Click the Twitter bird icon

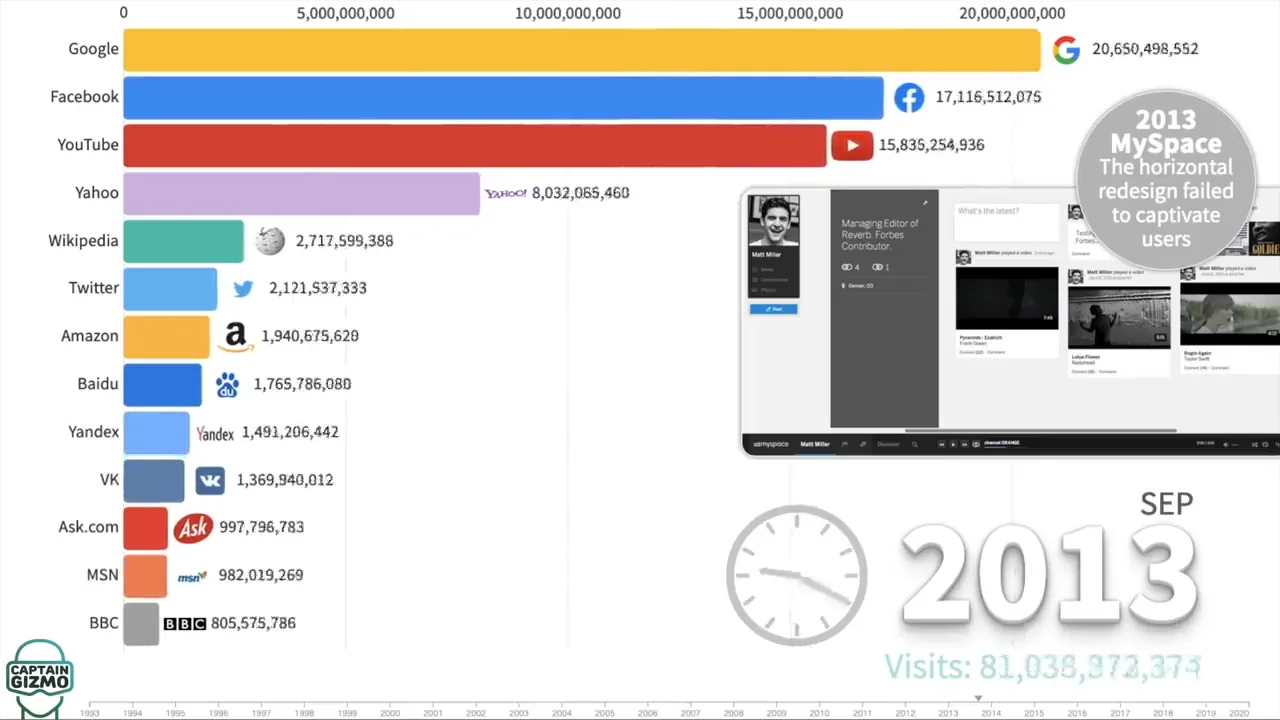pos(243,288)
